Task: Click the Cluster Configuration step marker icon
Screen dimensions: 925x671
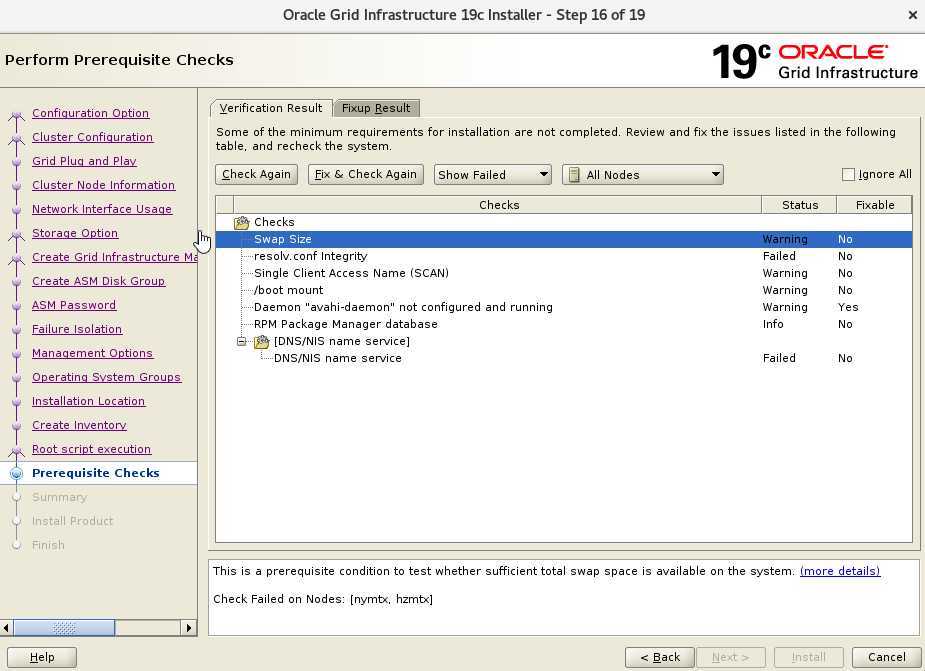Action: pos(17,139)
